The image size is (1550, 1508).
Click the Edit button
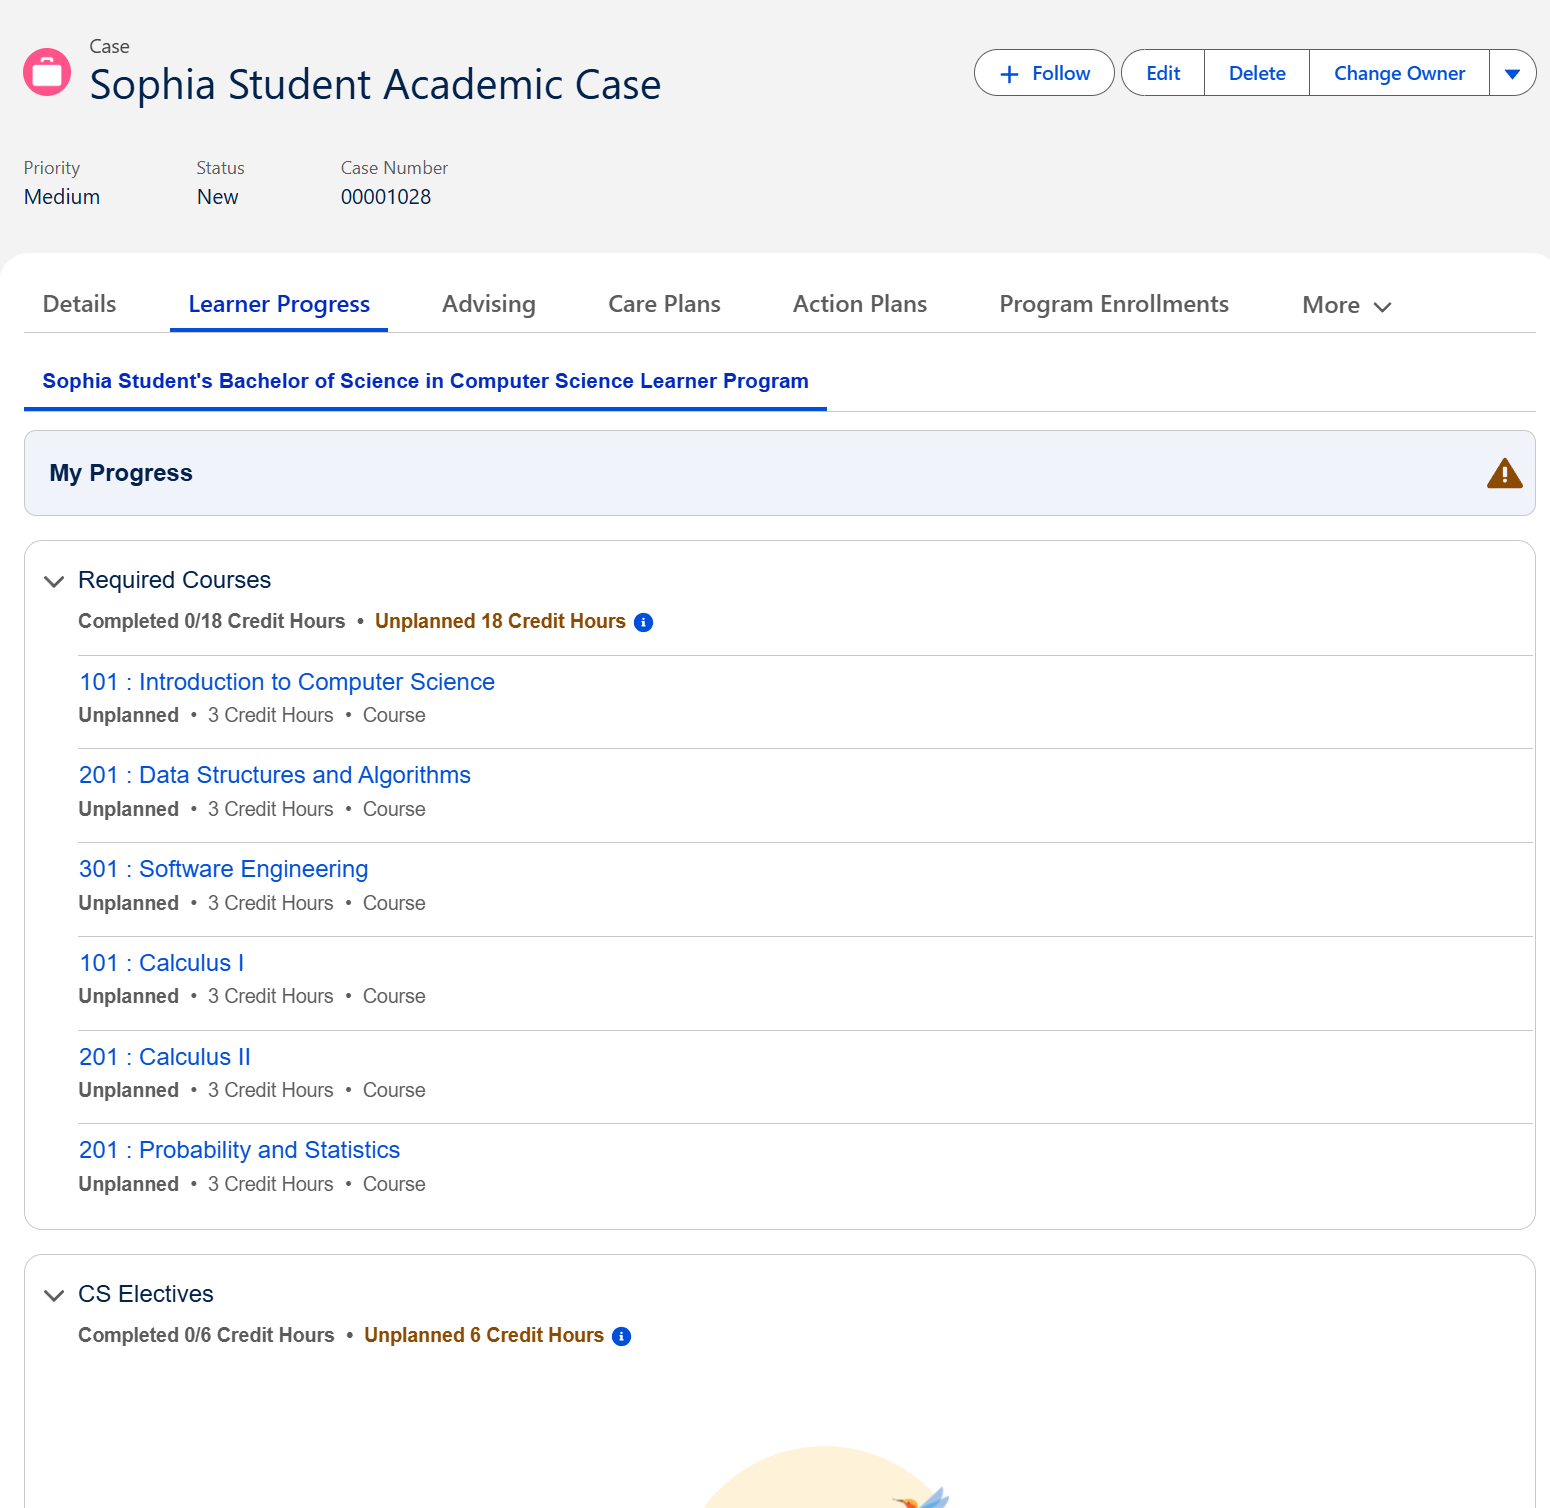click(x=1161, y=72)
